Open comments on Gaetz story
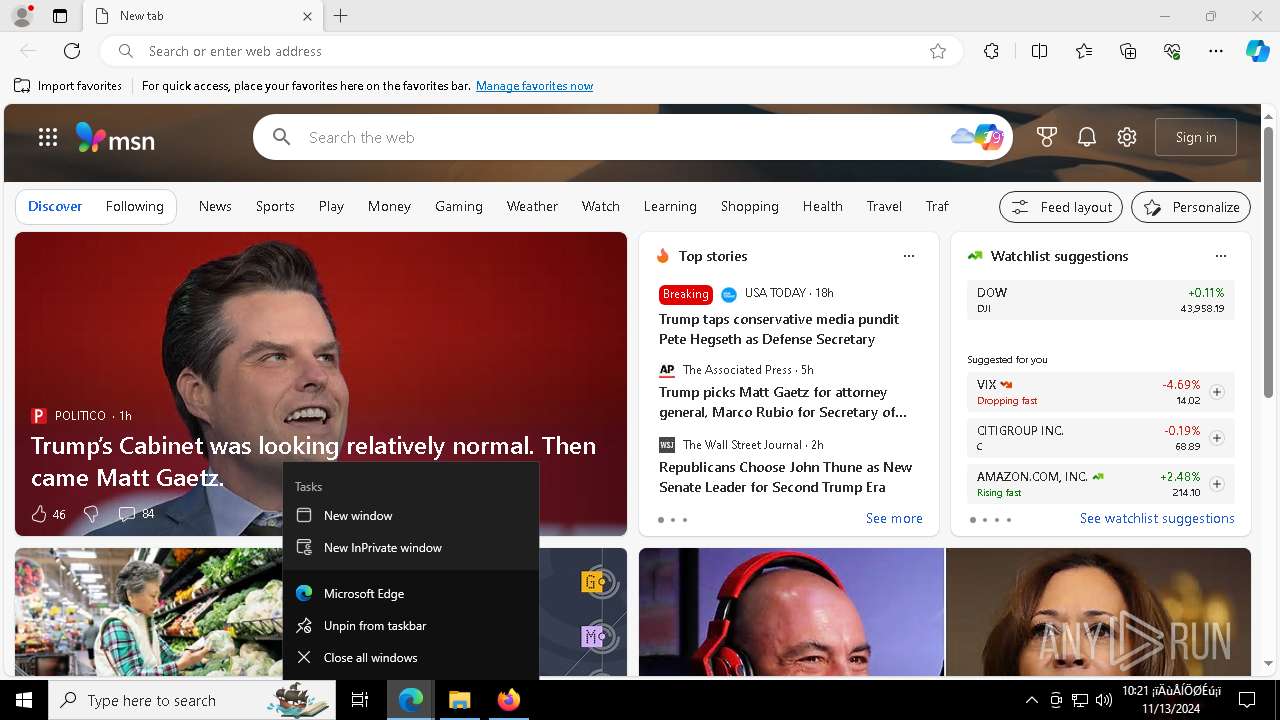This screenshot has height=720, width=1280. (x=136, y=514)
